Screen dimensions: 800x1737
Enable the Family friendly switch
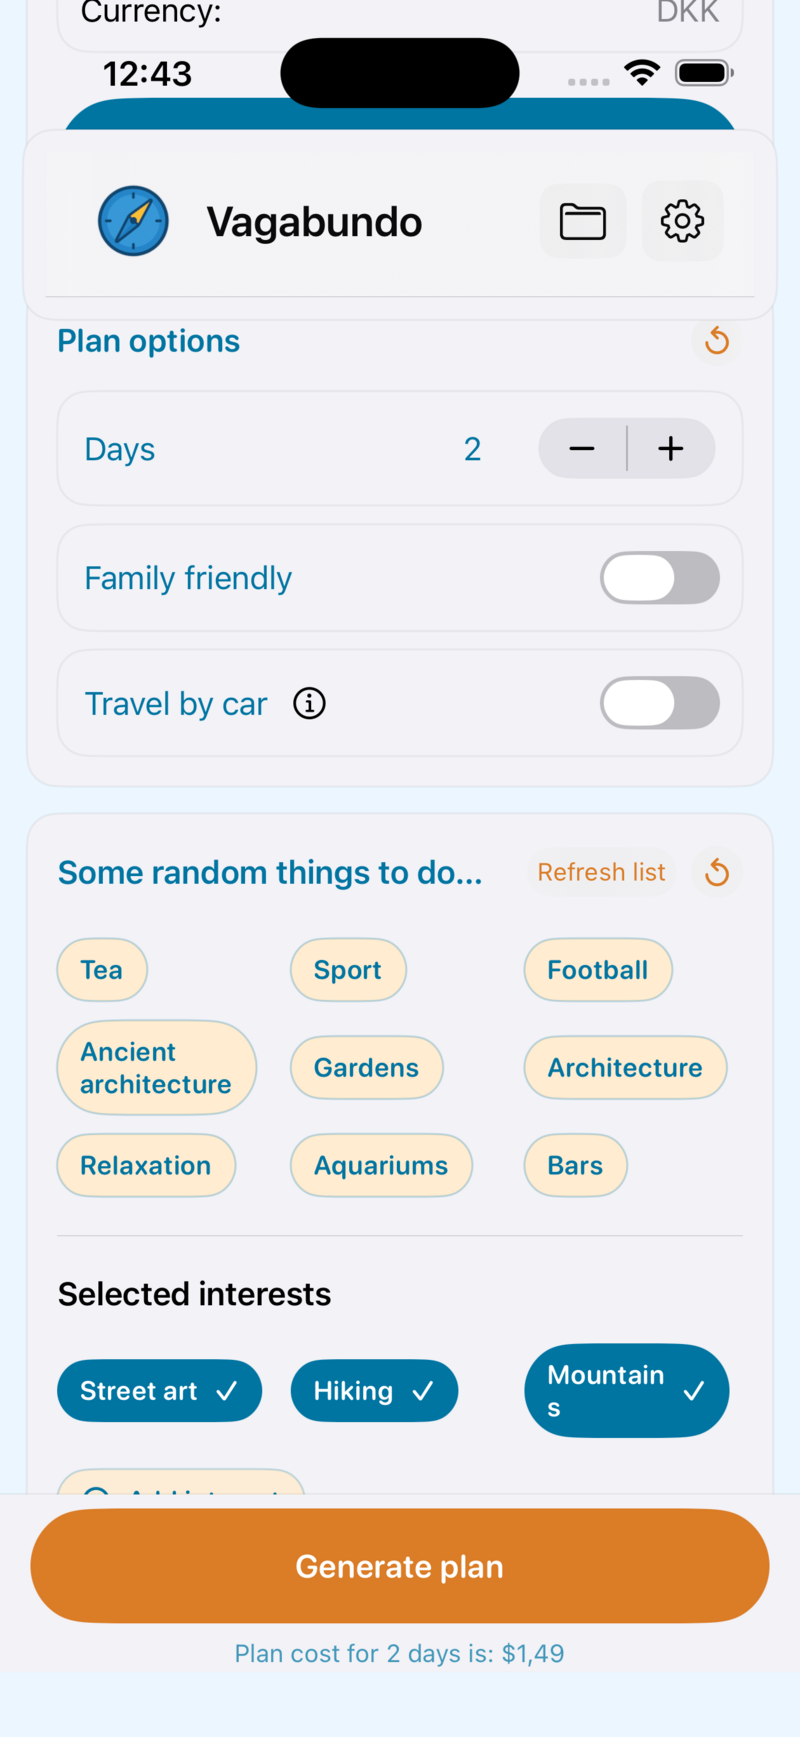click(659, 578)
